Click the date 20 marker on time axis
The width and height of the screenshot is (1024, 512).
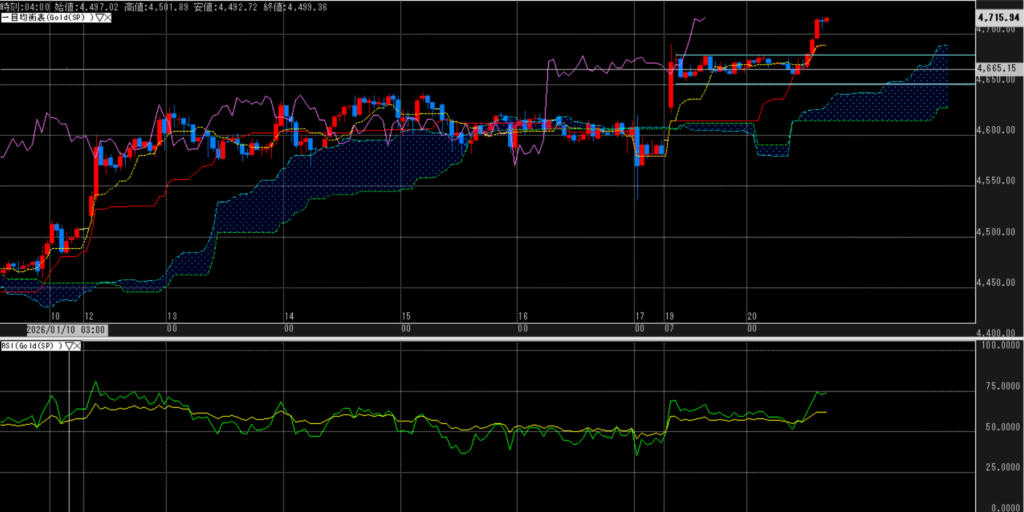[x=751, y=315]
